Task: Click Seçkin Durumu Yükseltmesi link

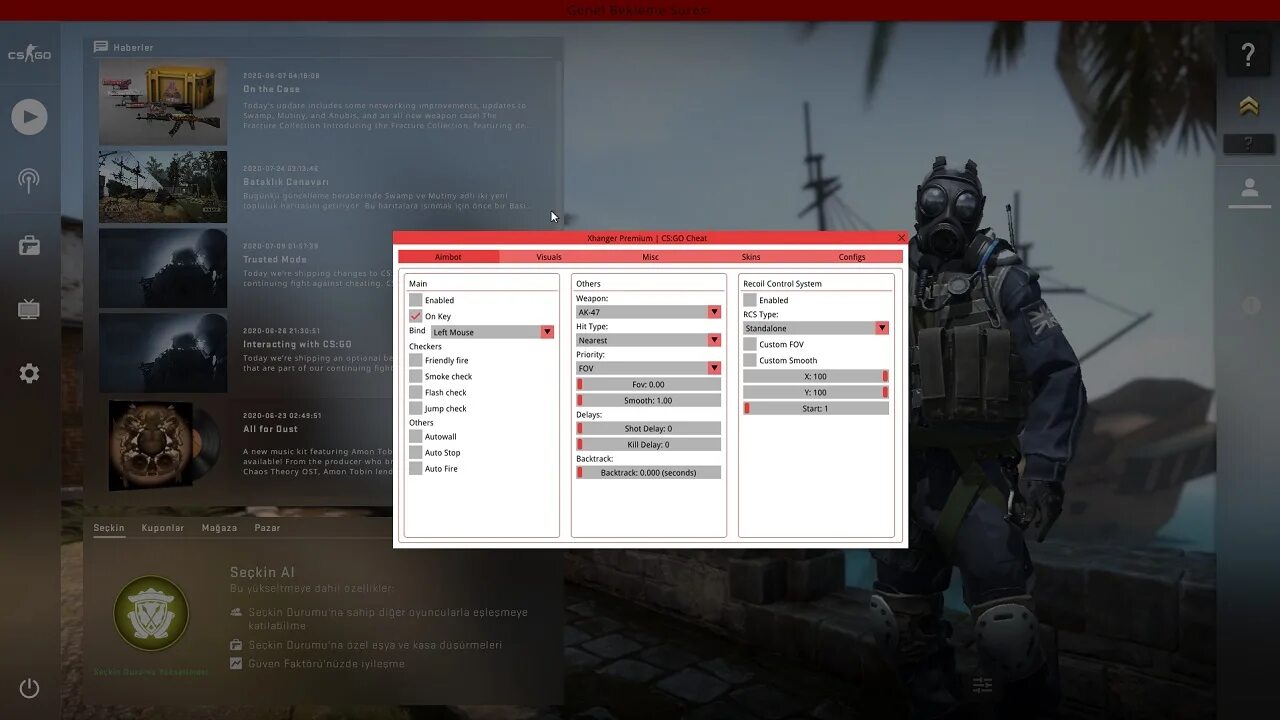Action: pos(151,672)
